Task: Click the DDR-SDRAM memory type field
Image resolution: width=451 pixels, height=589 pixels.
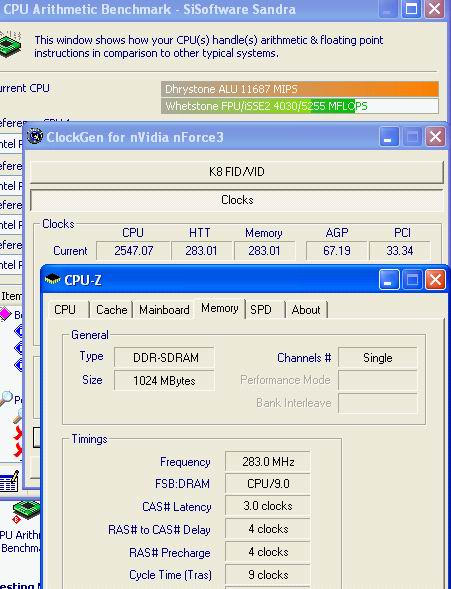Action: point(164,358)
